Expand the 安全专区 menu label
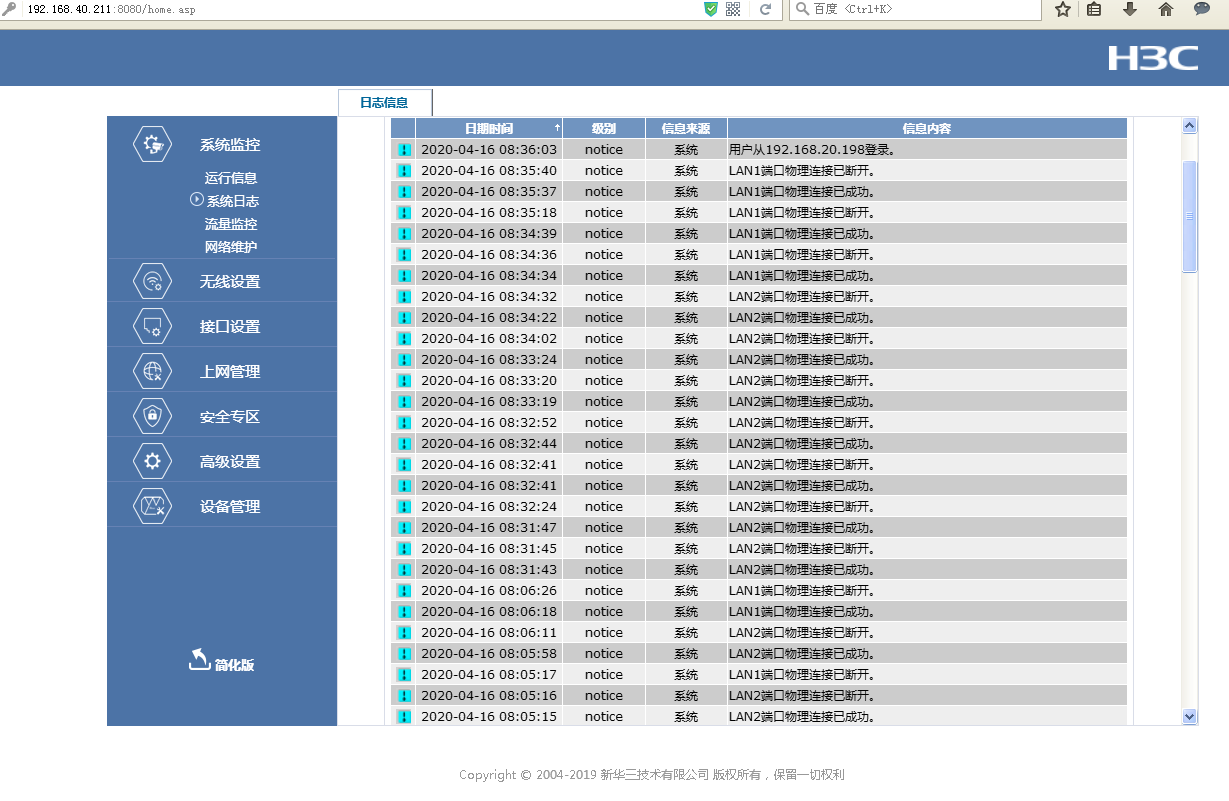Viewport: 1229px width, 801px height. (x=230, y=417)
